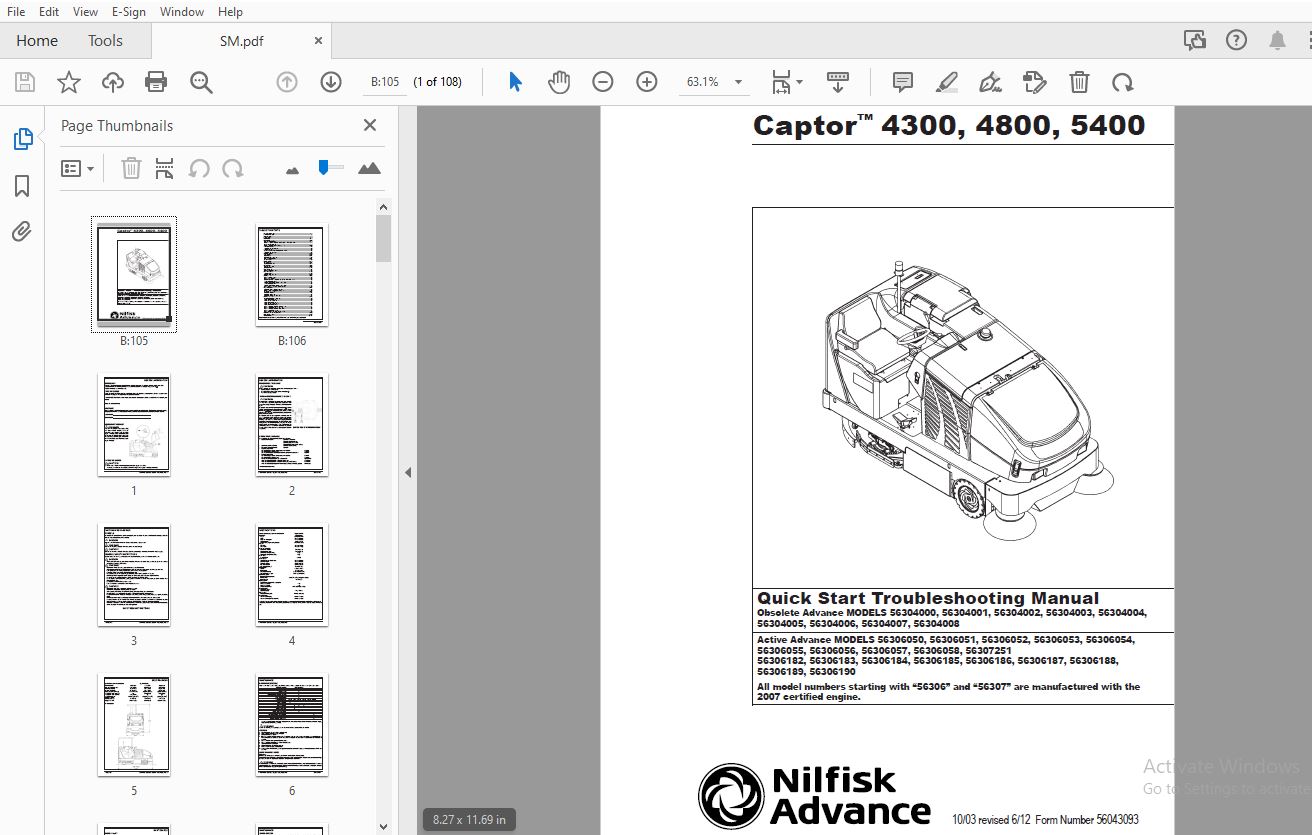Open the Window menu
The height and width of the screenshot is (835, 1312).
182,11
